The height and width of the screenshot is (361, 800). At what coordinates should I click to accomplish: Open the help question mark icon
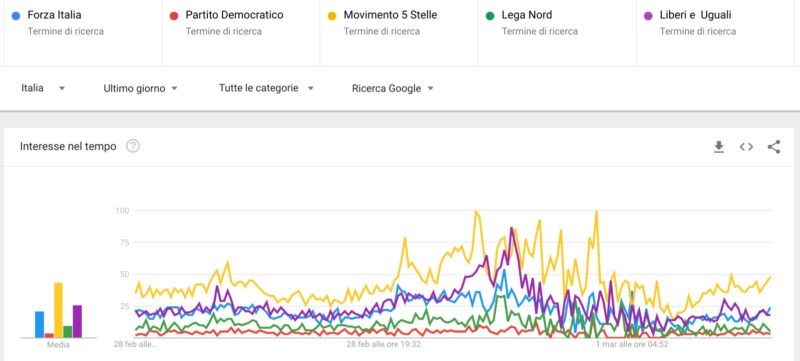coord(133,146)
